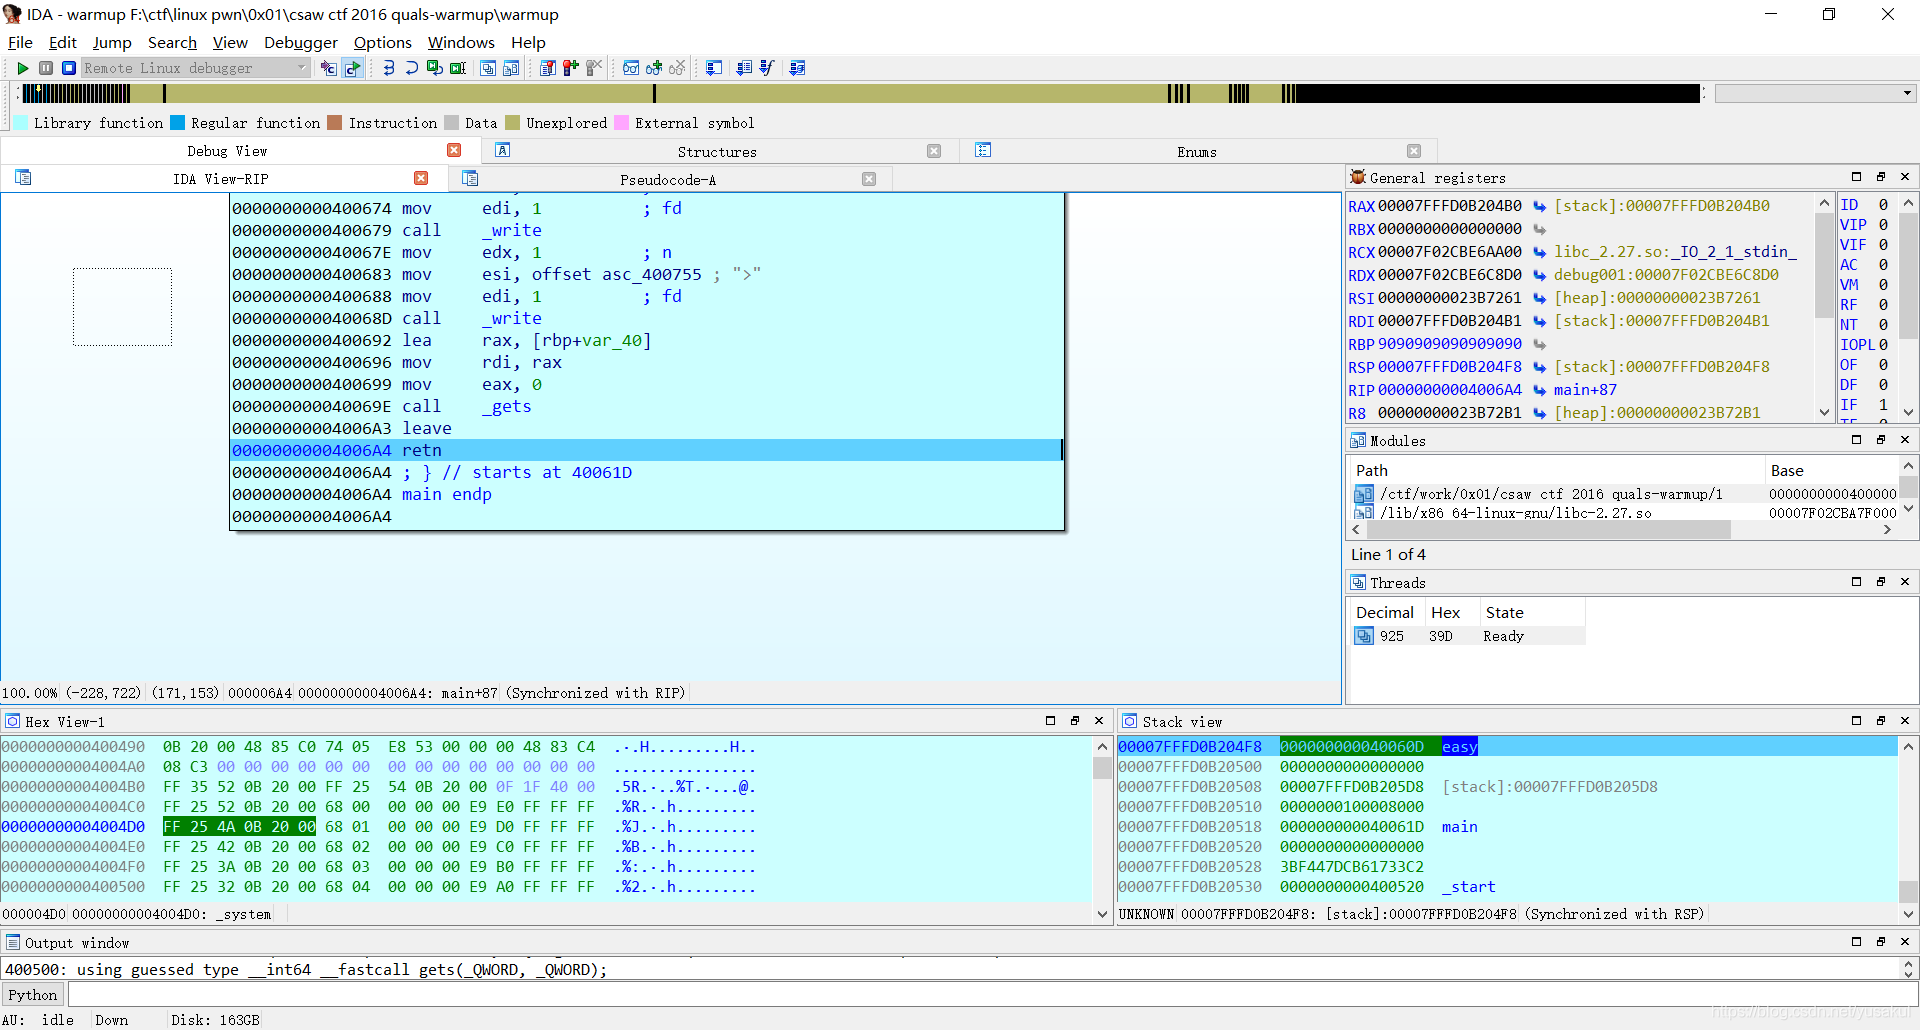Click the Structures tab icon
The image size is (1920, 1030).
tap(503, 150)
